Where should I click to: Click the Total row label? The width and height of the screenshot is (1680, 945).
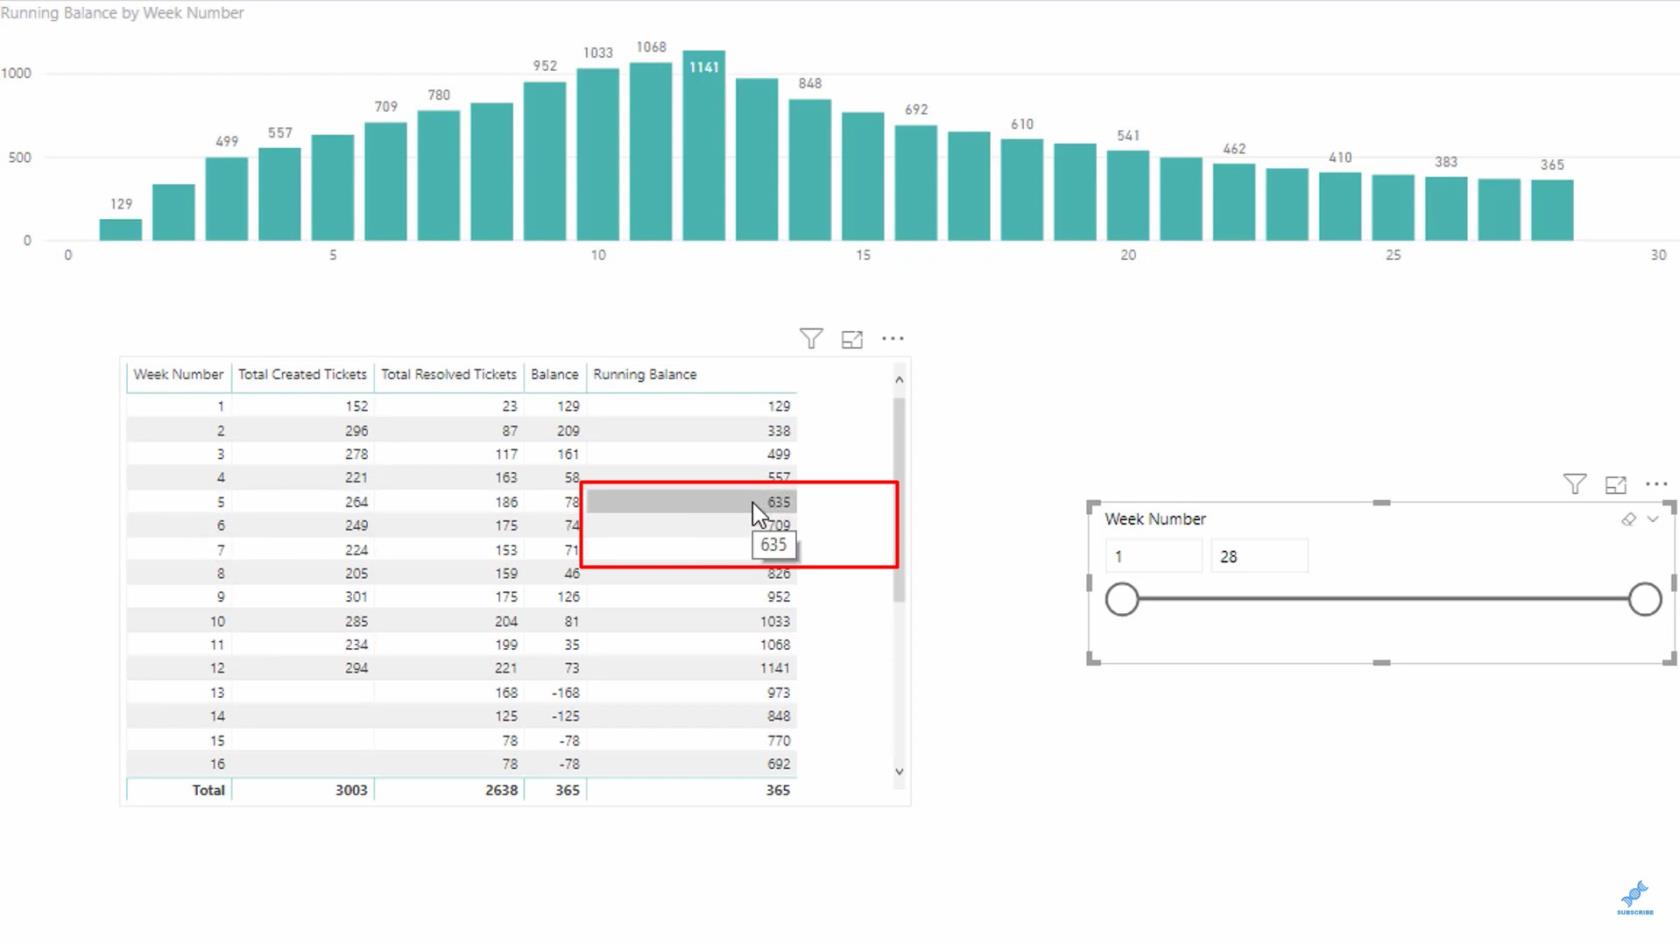208,790
